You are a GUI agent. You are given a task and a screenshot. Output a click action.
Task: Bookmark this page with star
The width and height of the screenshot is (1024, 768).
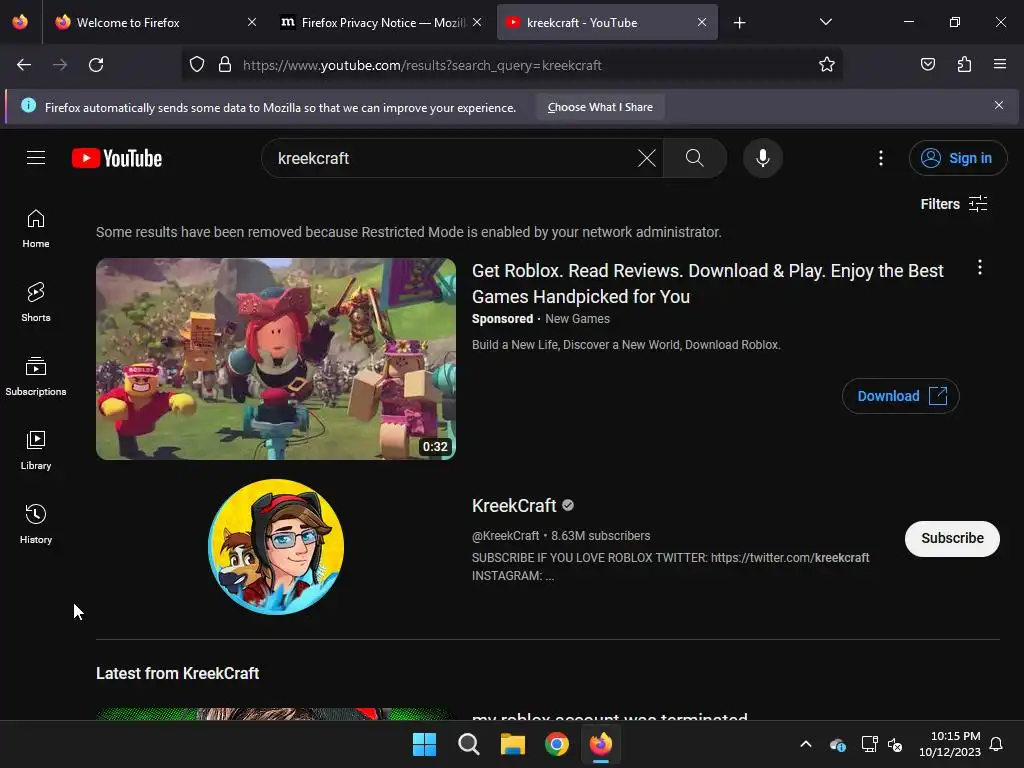827,65
